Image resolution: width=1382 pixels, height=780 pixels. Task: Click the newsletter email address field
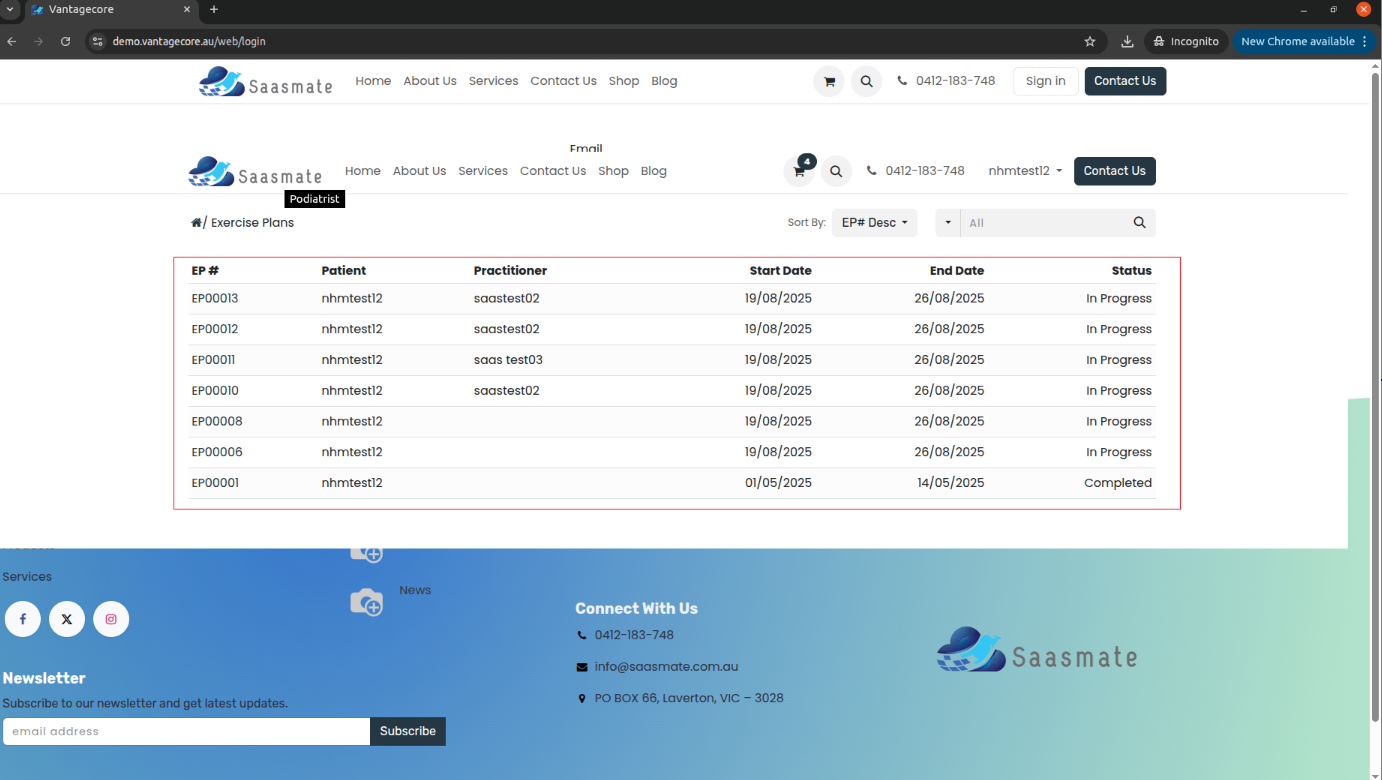point(186,731)
